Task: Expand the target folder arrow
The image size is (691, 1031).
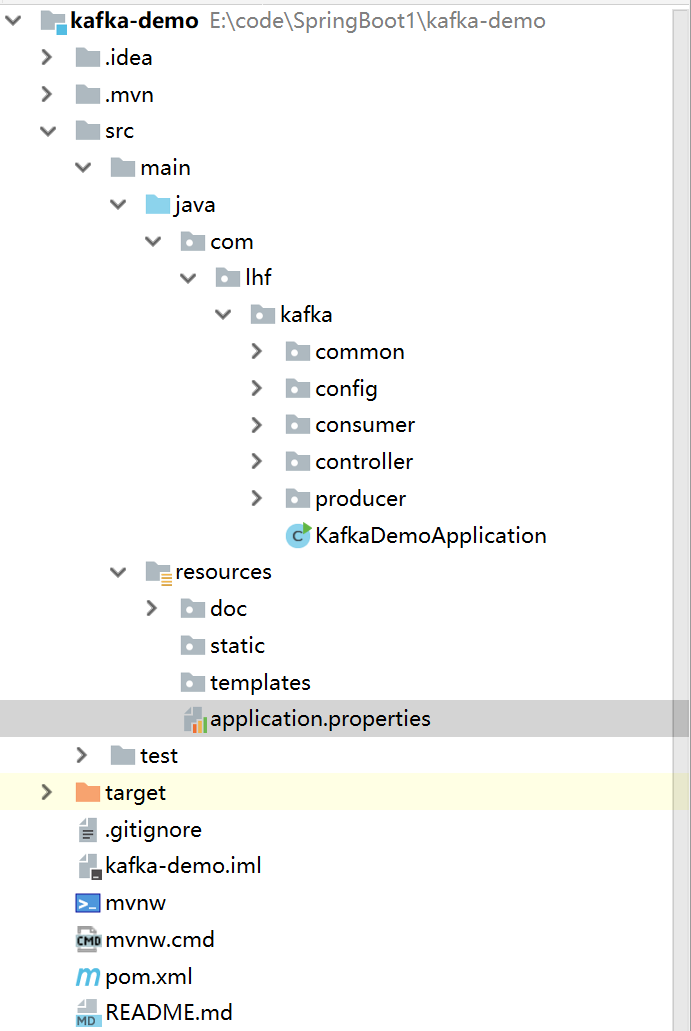Action: (x=47, y=792)
